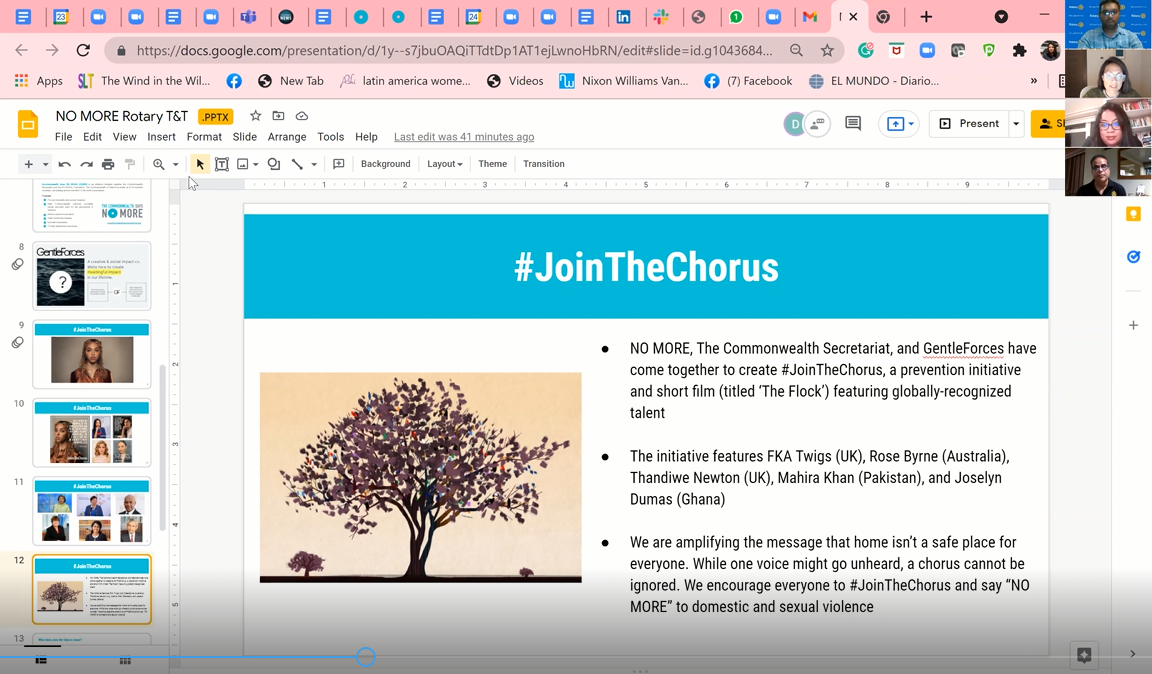Open comment history speech bubble icon
Viewport: 1152px width, 674px height.
pyautogui.click(x=853, y=124)
